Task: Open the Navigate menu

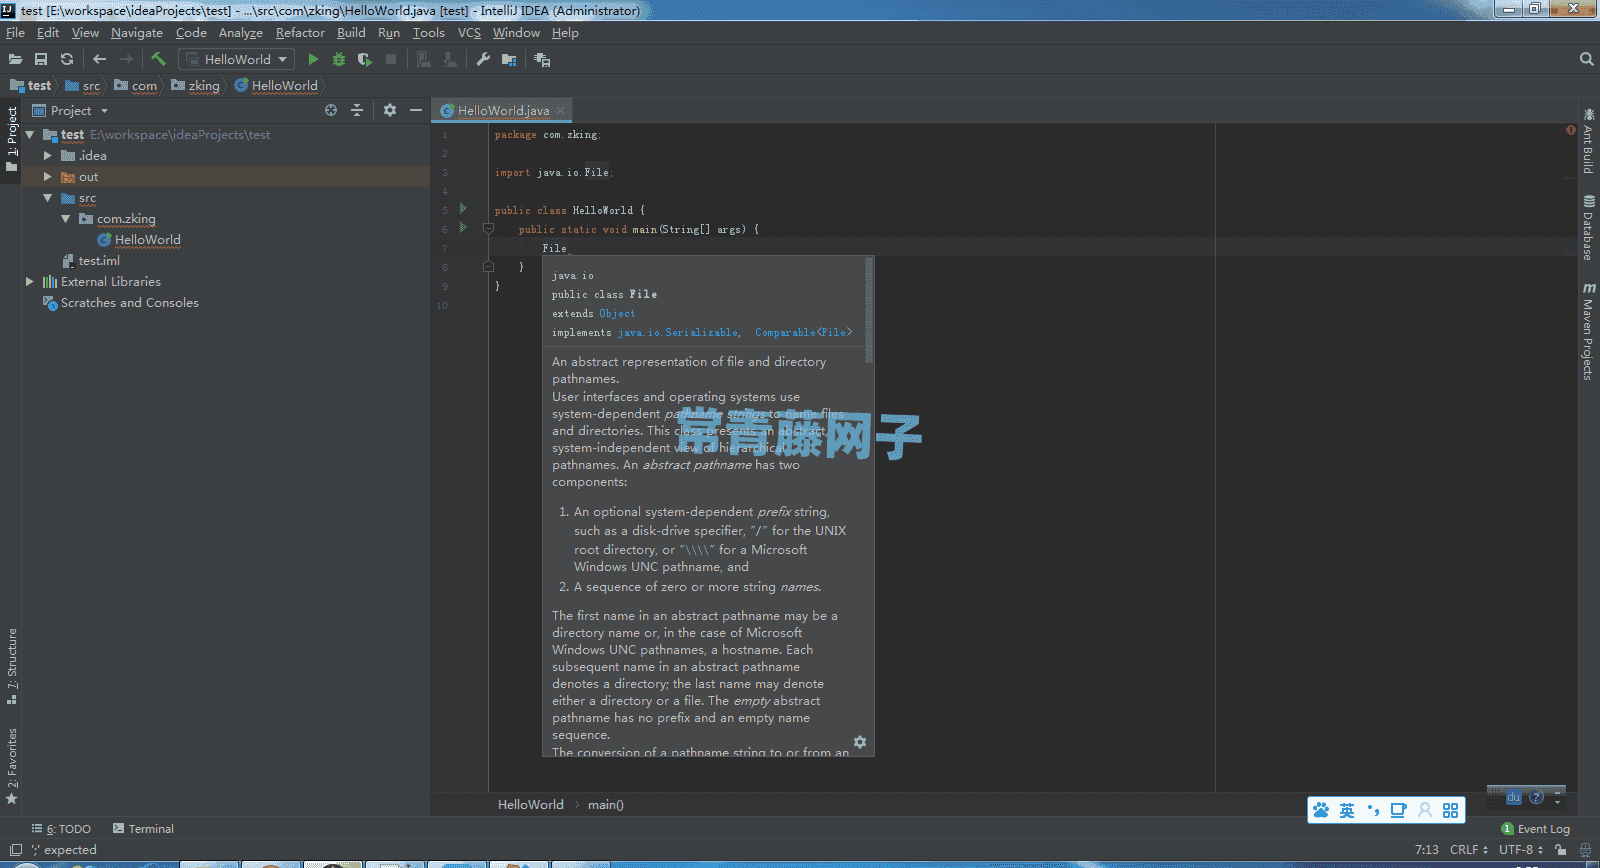Action: tap(137, 33)
